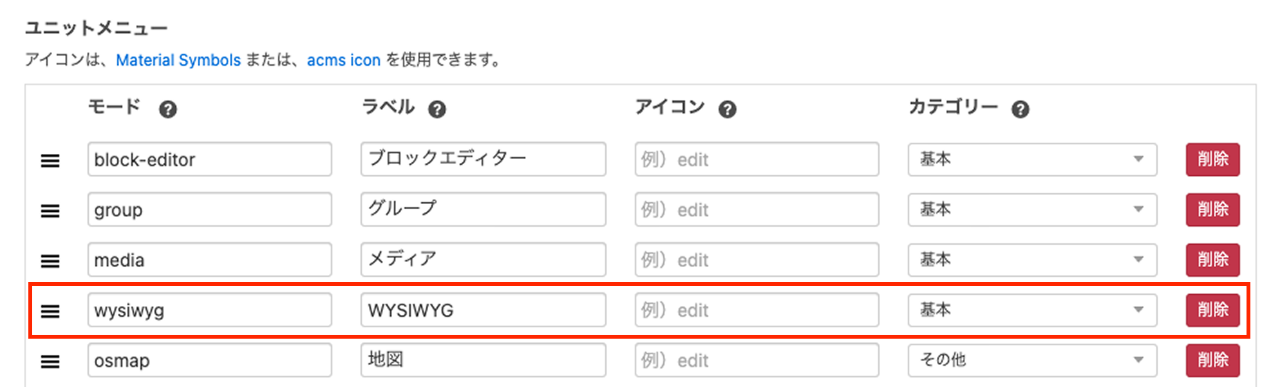1280x387 pixels.
Task: Grab the drag handle of osmap row
Action: (50, 361)
